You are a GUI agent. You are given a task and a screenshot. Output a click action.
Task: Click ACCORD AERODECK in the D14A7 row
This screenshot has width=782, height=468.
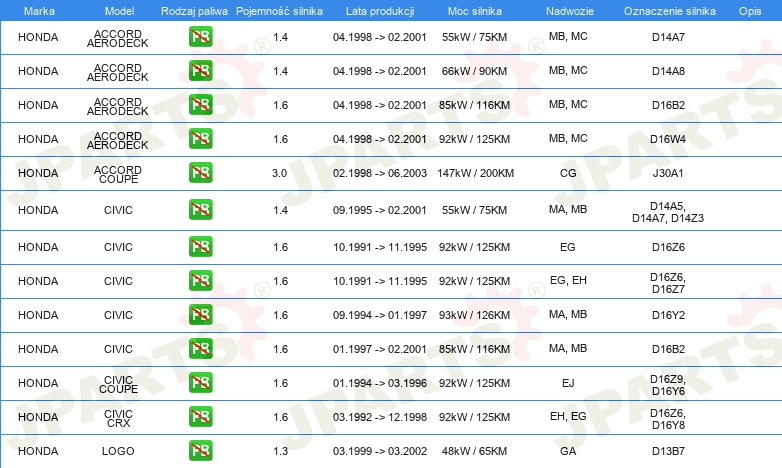pyautogui.click(x=118, y=38)
